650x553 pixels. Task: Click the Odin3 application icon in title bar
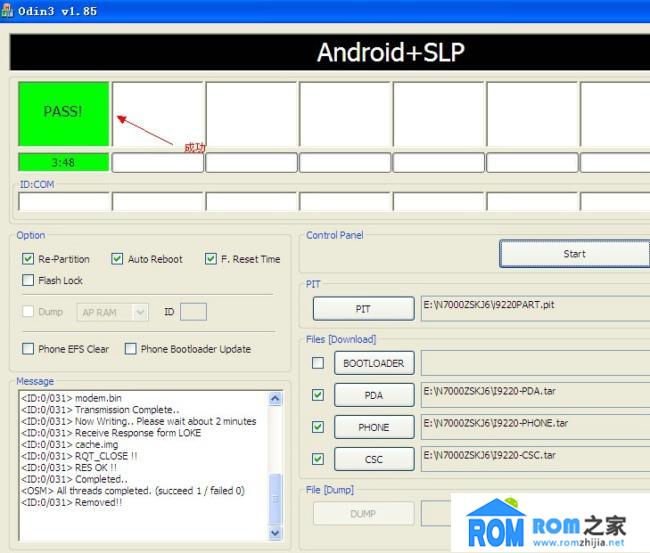click(7, 10)
